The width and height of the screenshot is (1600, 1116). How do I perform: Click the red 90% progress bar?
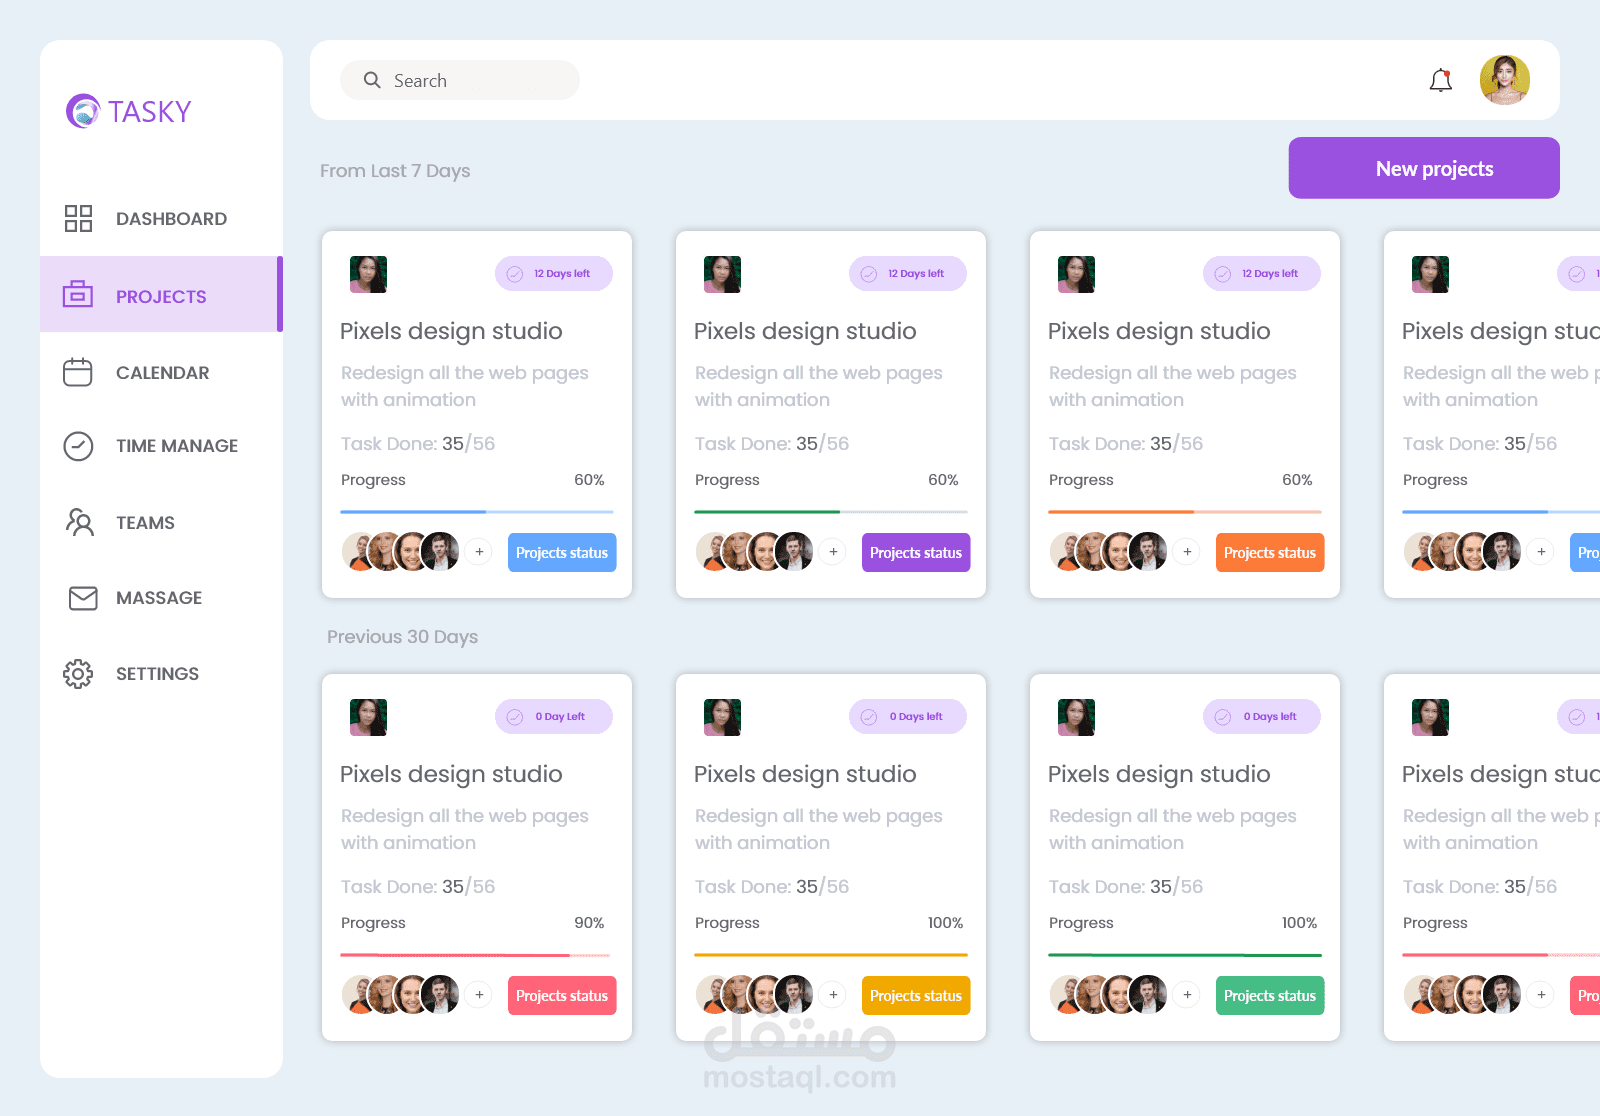click(x=475, y=955)
